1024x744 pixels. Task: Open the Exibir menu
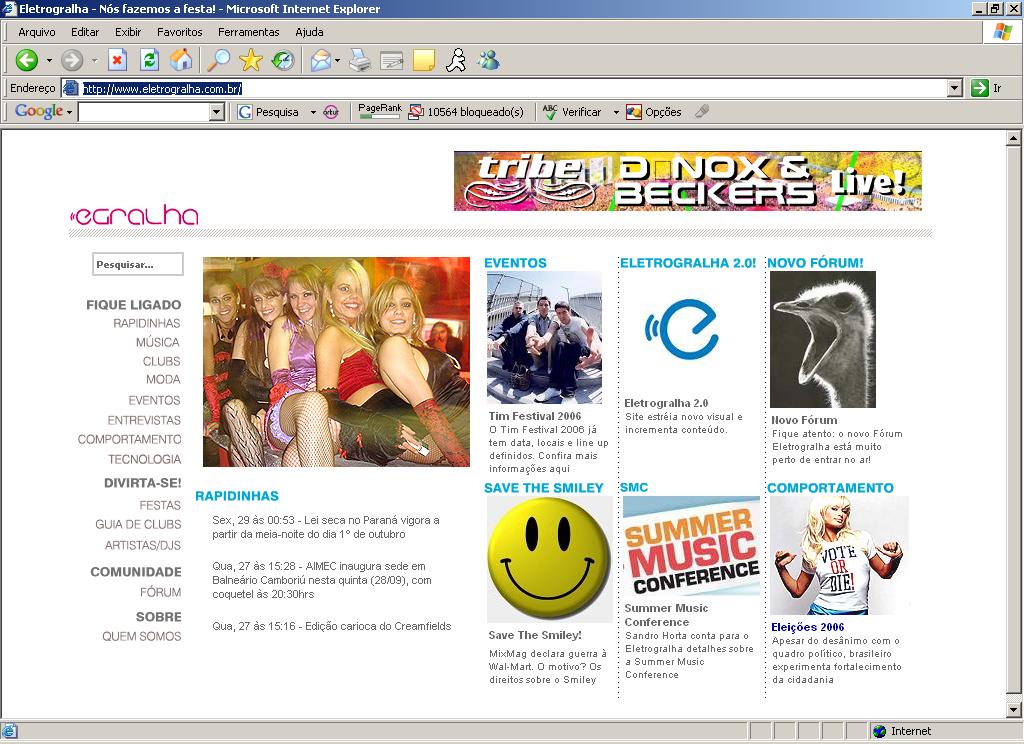(128, 32)
